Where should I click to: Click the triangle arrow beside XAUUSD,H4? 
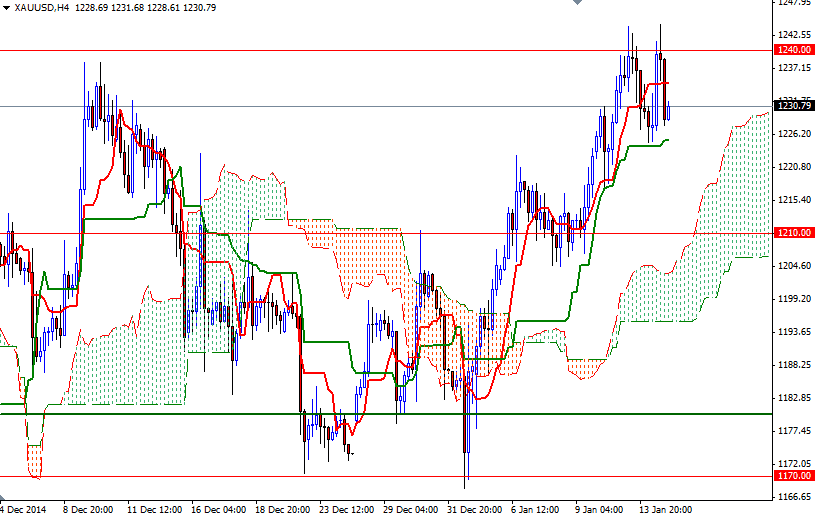tap(6, 7)
